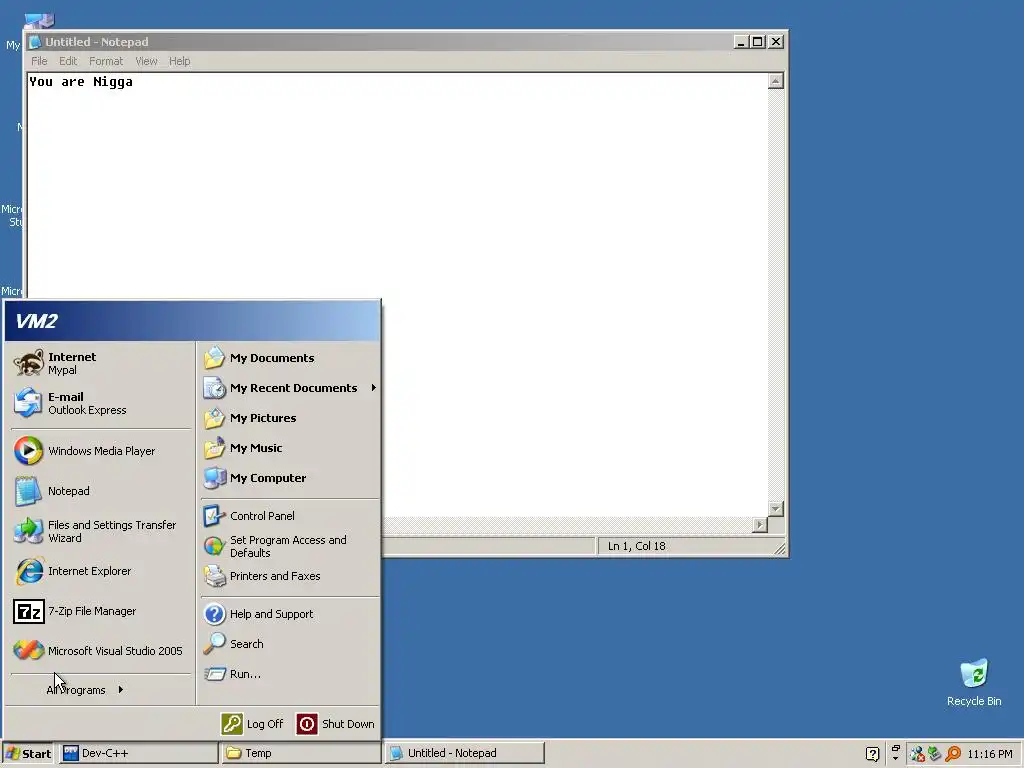
Task: Click the Shut Down power icon
Action: click(307, 724)
